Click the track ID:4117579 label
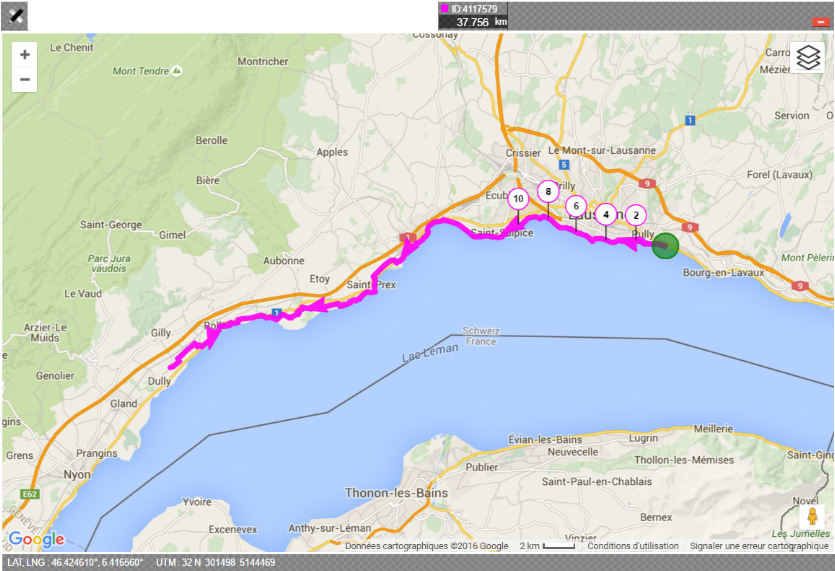 [474, 9]
